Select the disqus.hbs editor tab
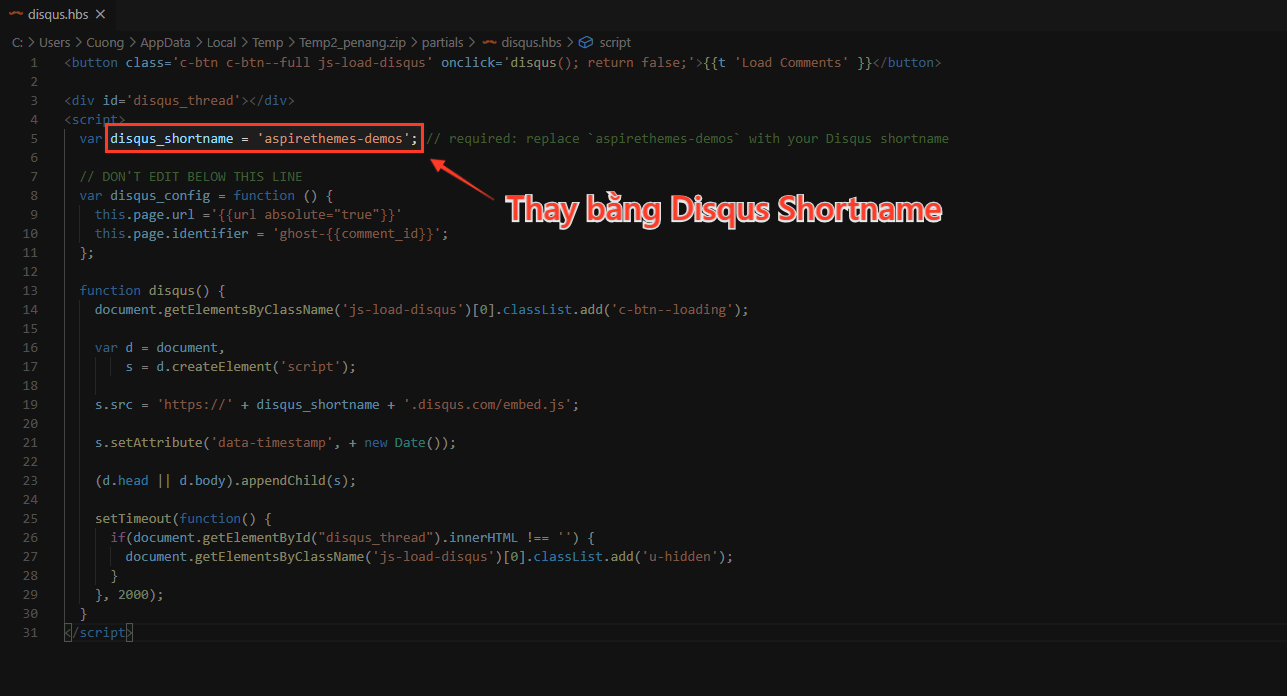 pyautogui.click(x=57, y=14)
